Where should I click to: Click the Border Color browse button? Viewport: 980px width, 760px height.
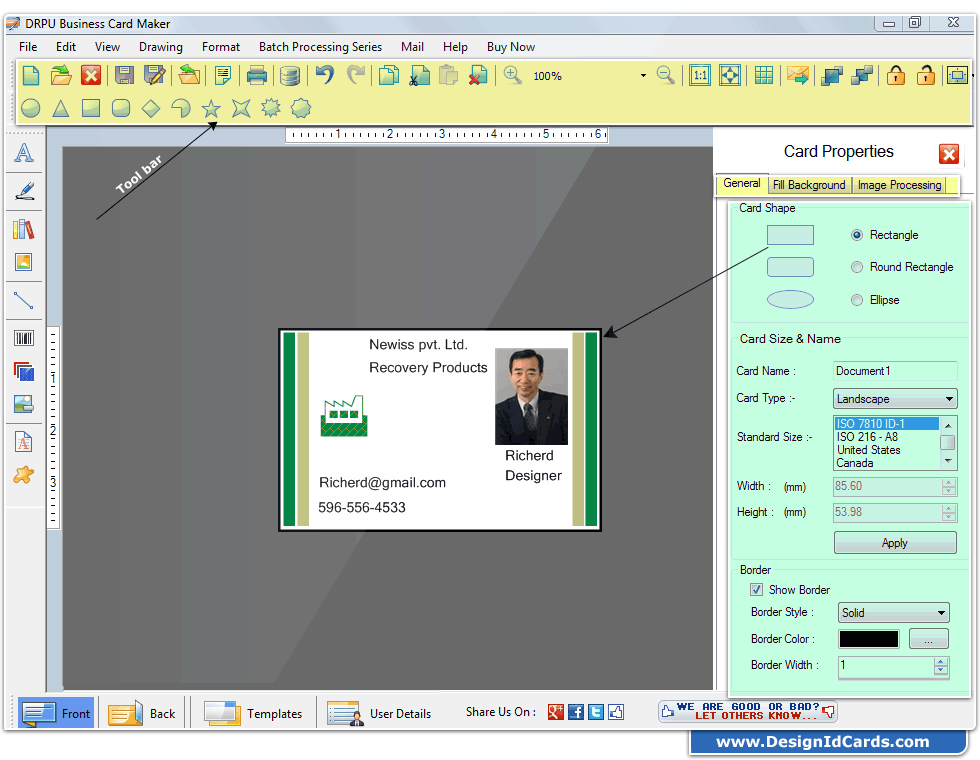pos(929,639)
